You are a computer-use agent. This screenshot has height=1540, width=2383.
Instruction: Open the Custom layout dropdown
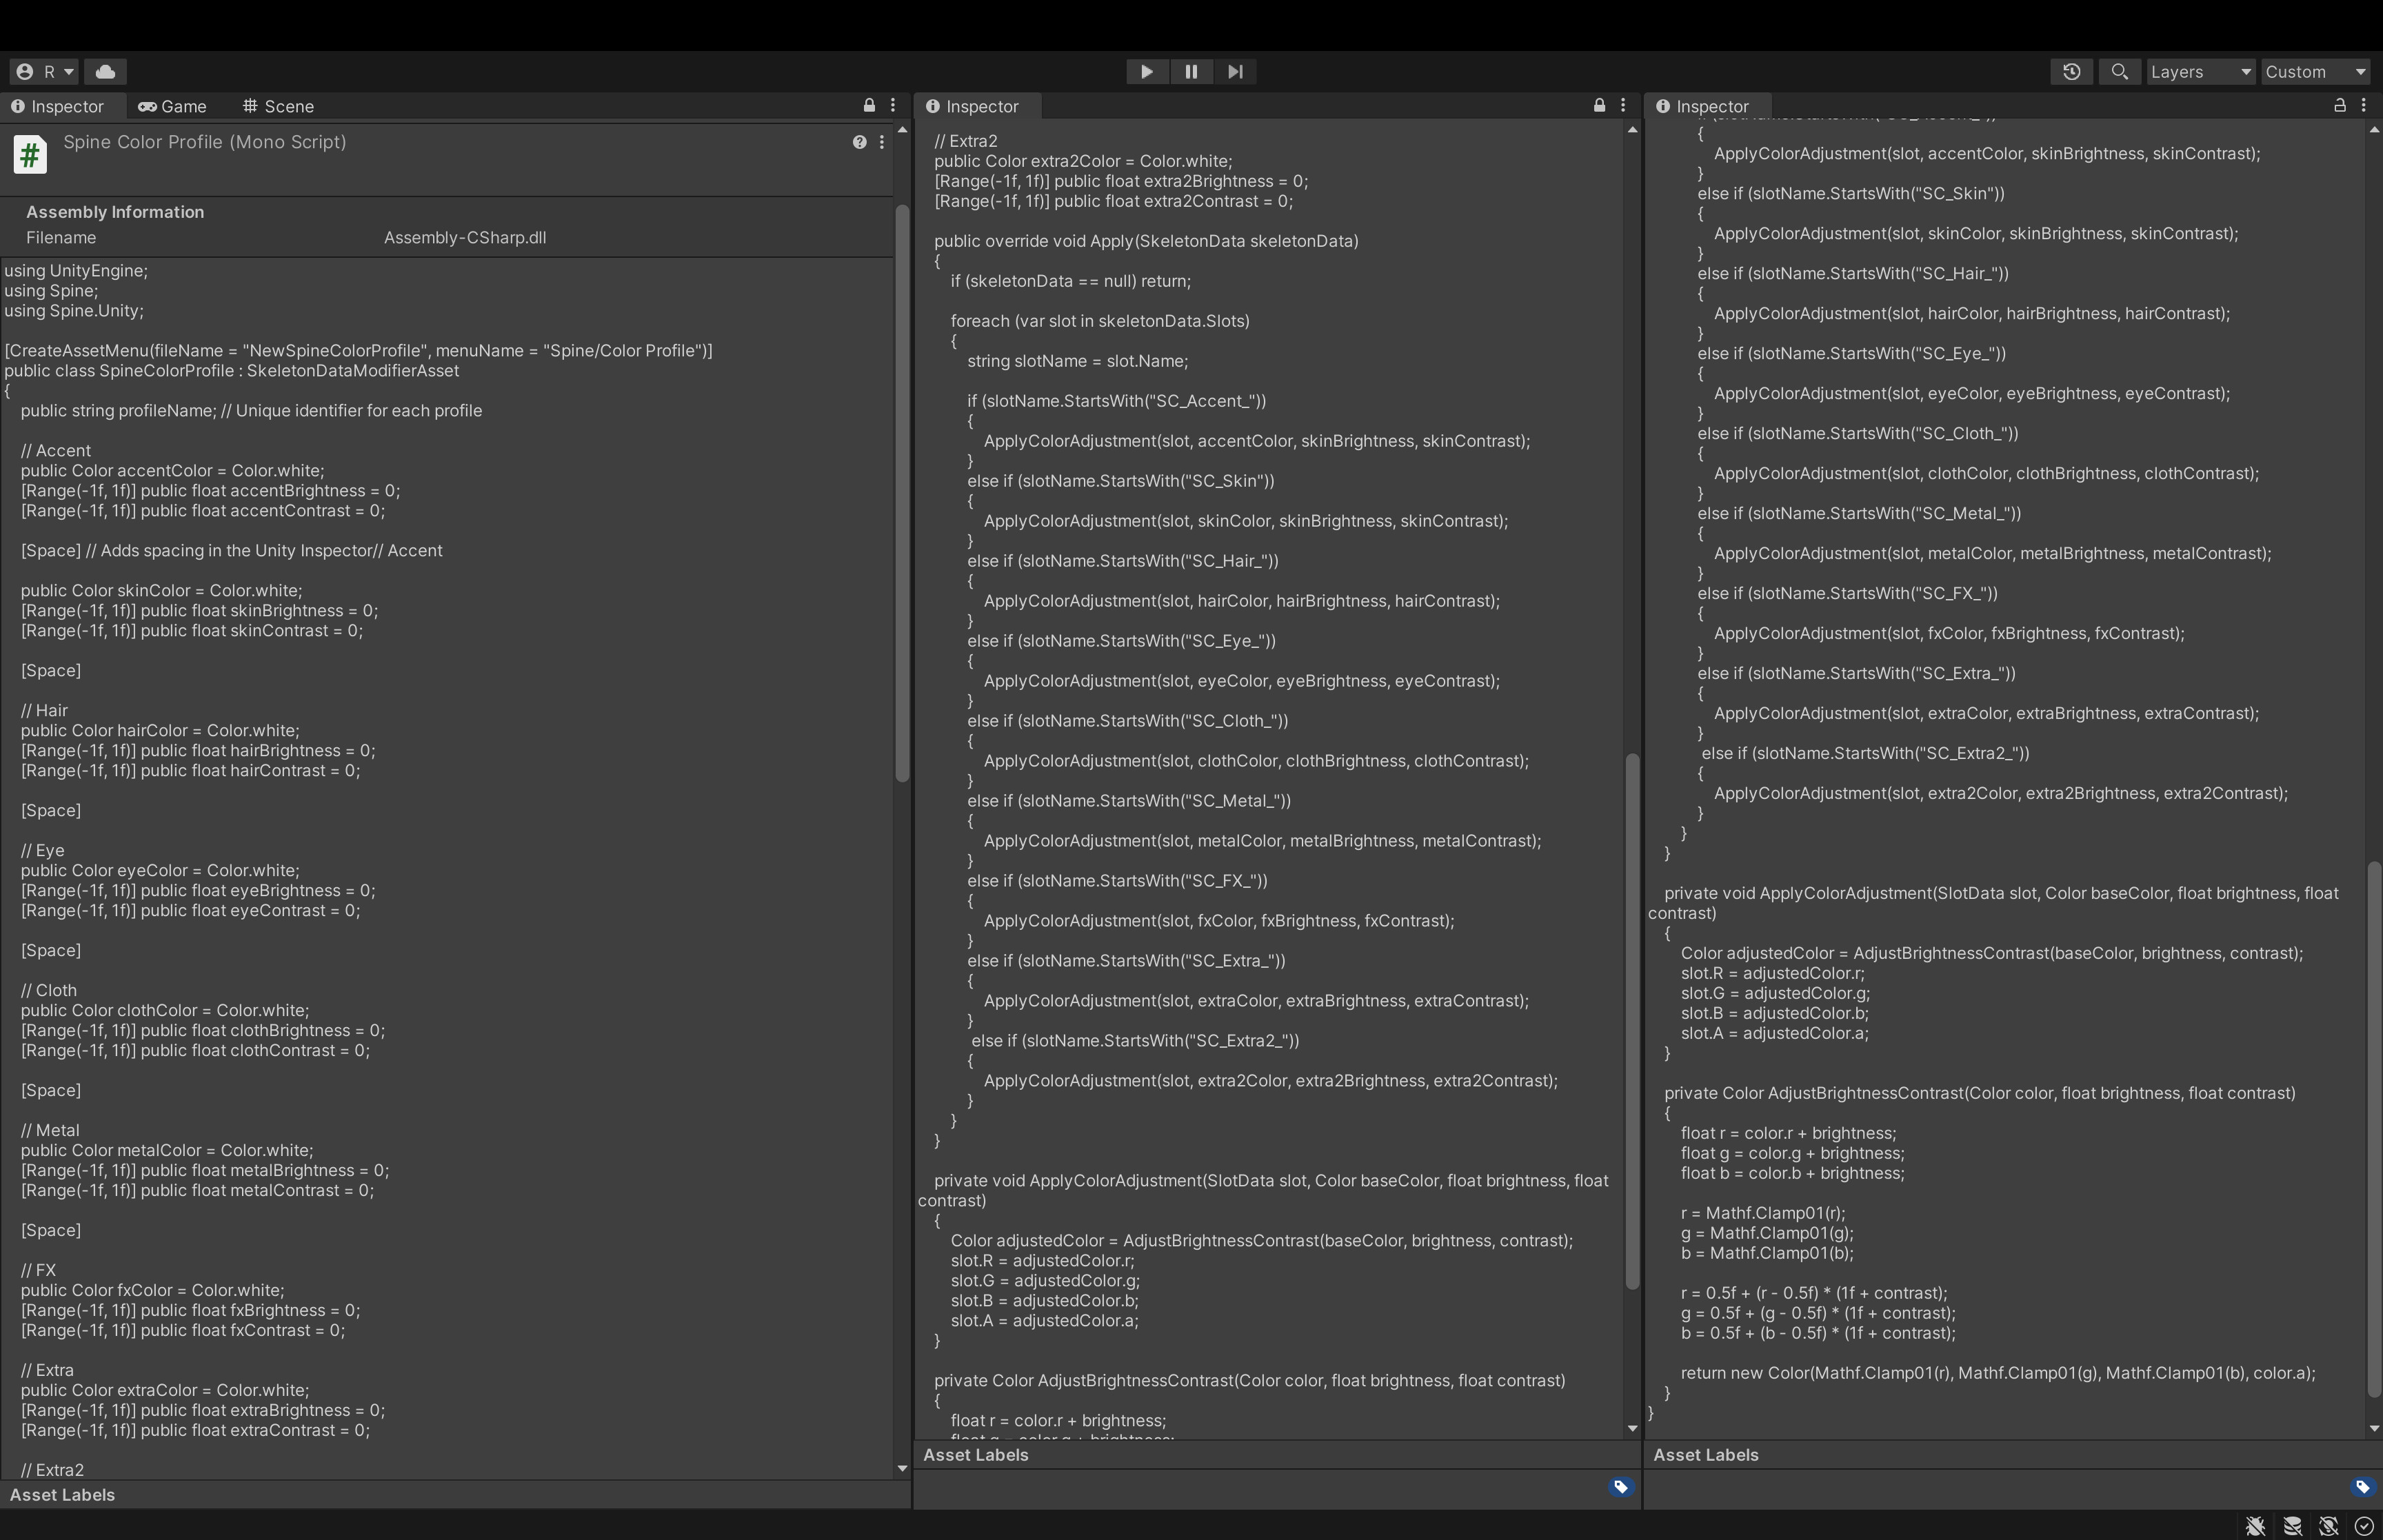pyautogui.click(x=2314, y=71)
